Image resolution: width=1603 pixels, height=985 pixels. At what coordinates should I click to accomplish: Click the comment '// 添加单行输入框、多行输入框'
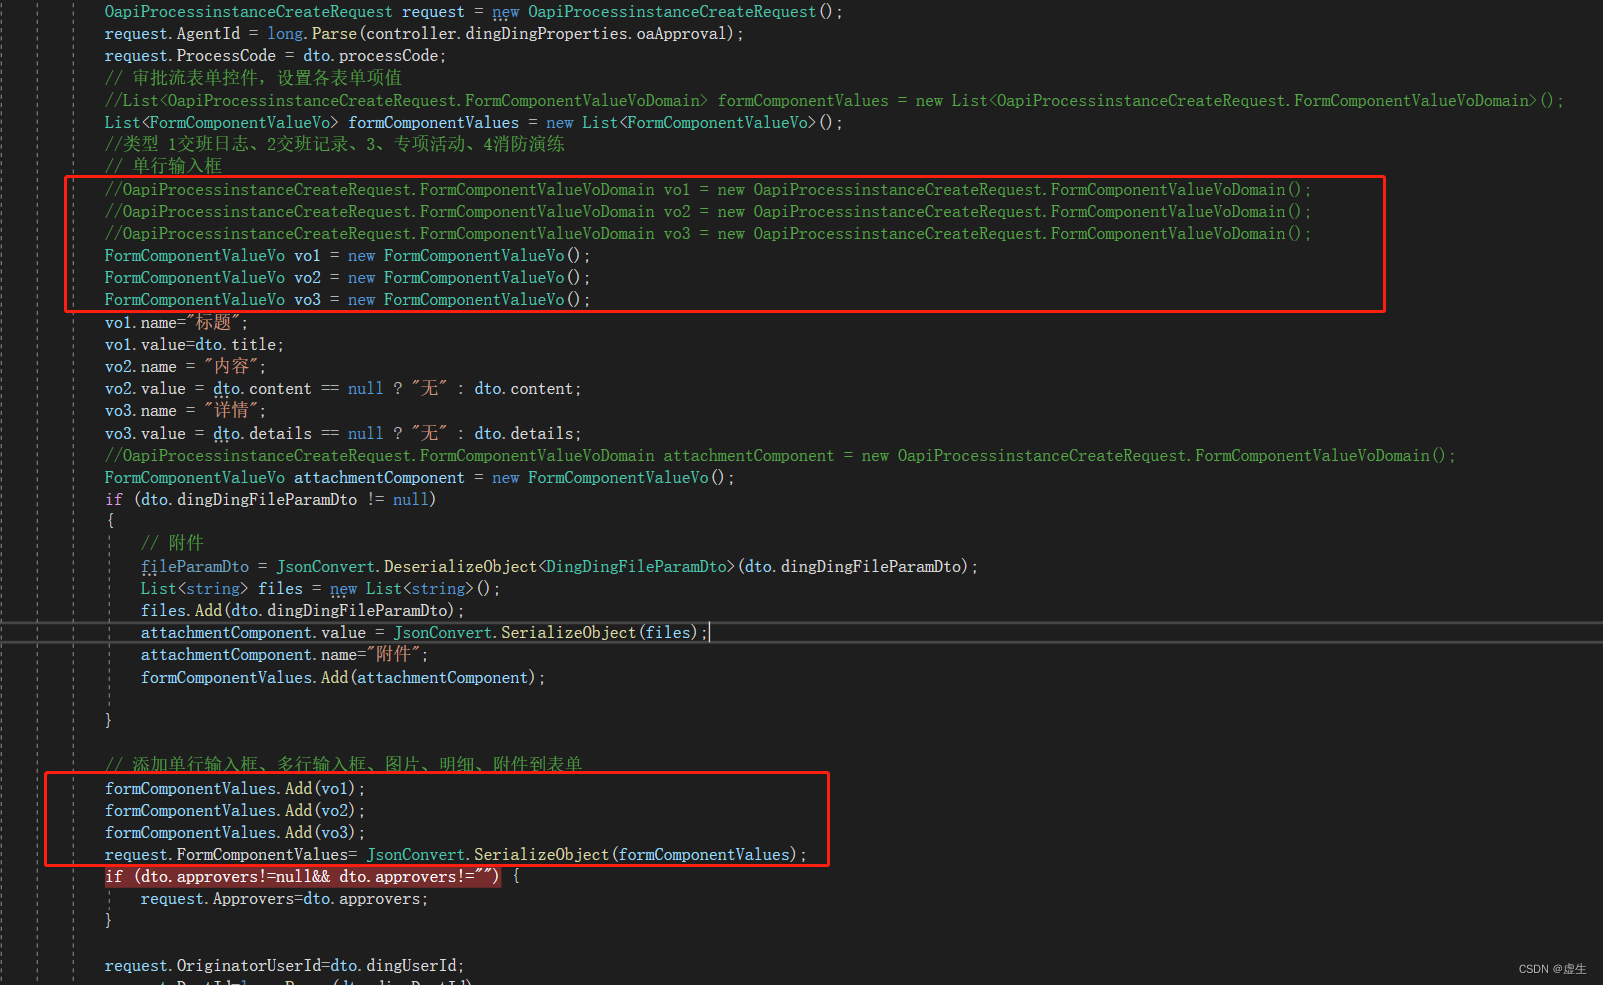click(x=343, y=764)
